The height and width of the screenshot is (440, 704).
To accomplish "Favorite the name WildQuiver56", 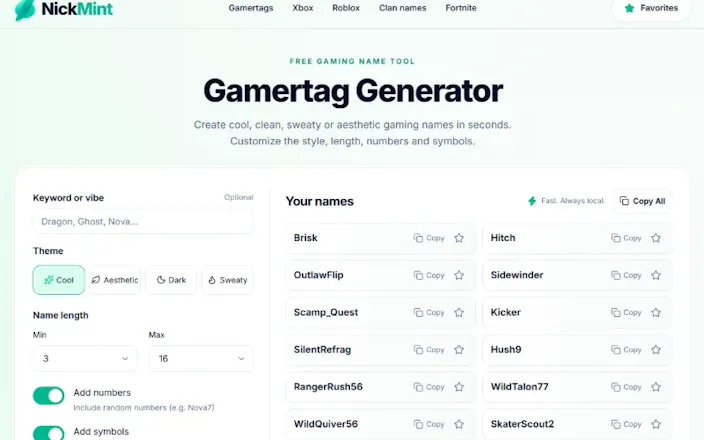I will point(459,424).
